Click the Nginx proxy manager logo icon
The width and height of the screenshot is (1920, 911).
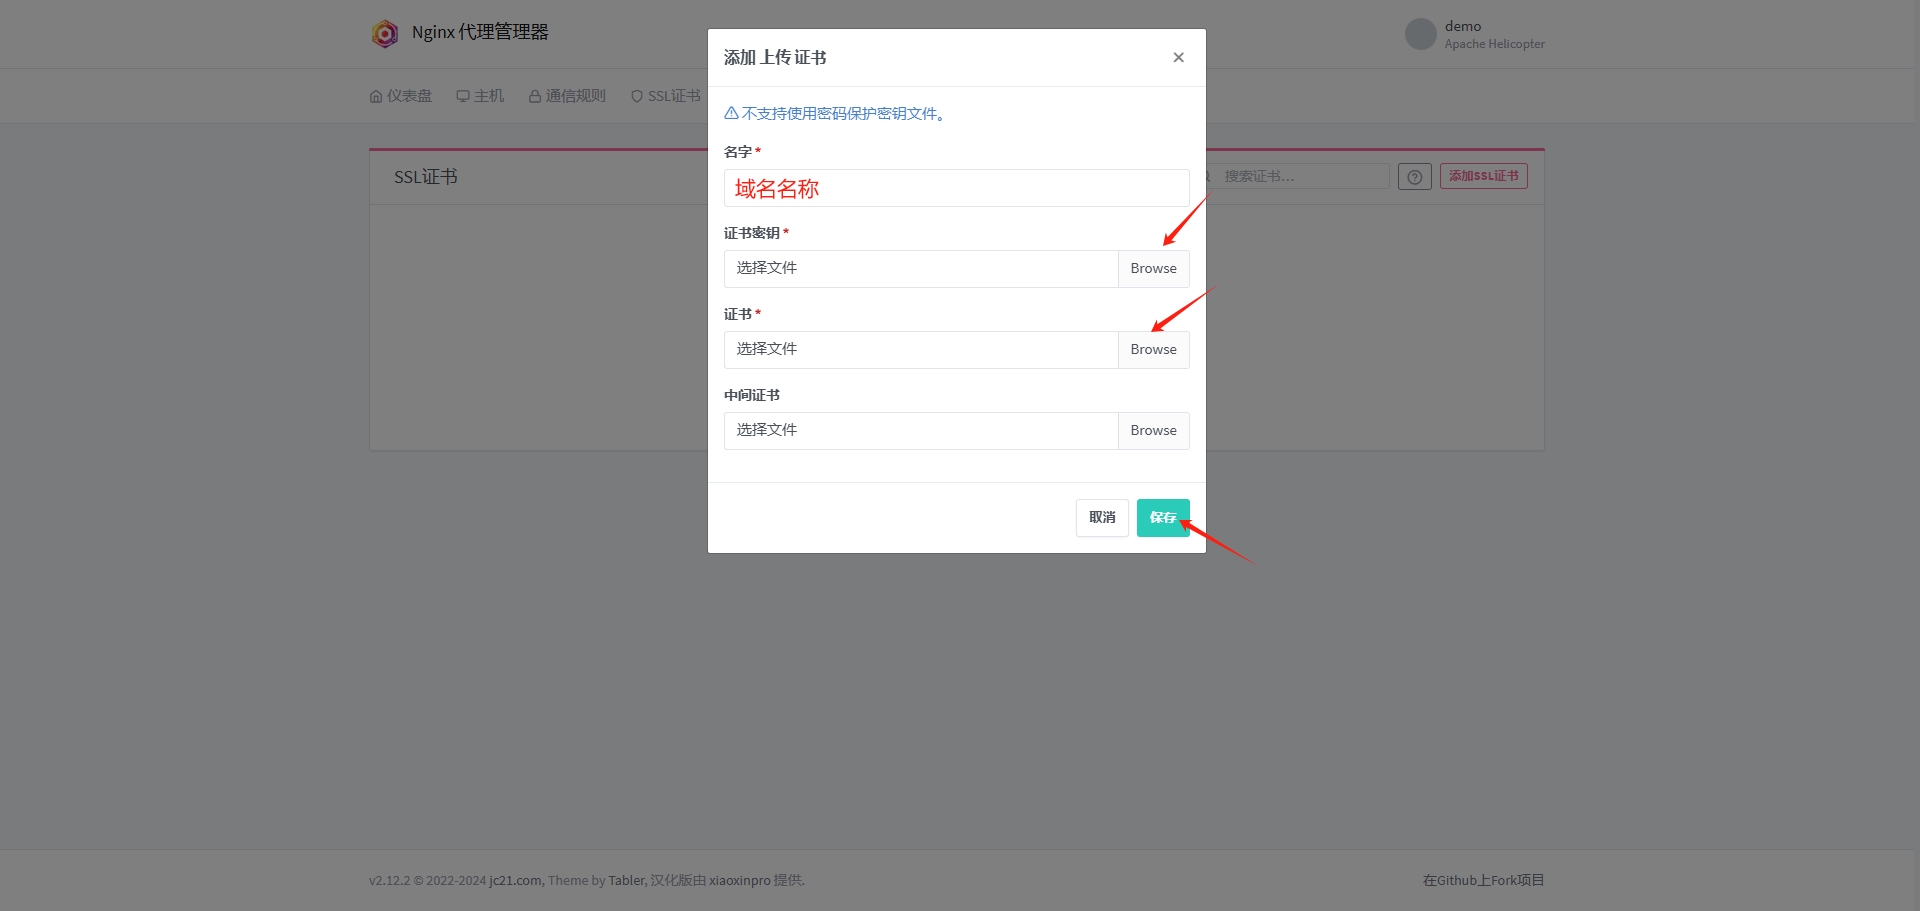(x=385, y=33)
